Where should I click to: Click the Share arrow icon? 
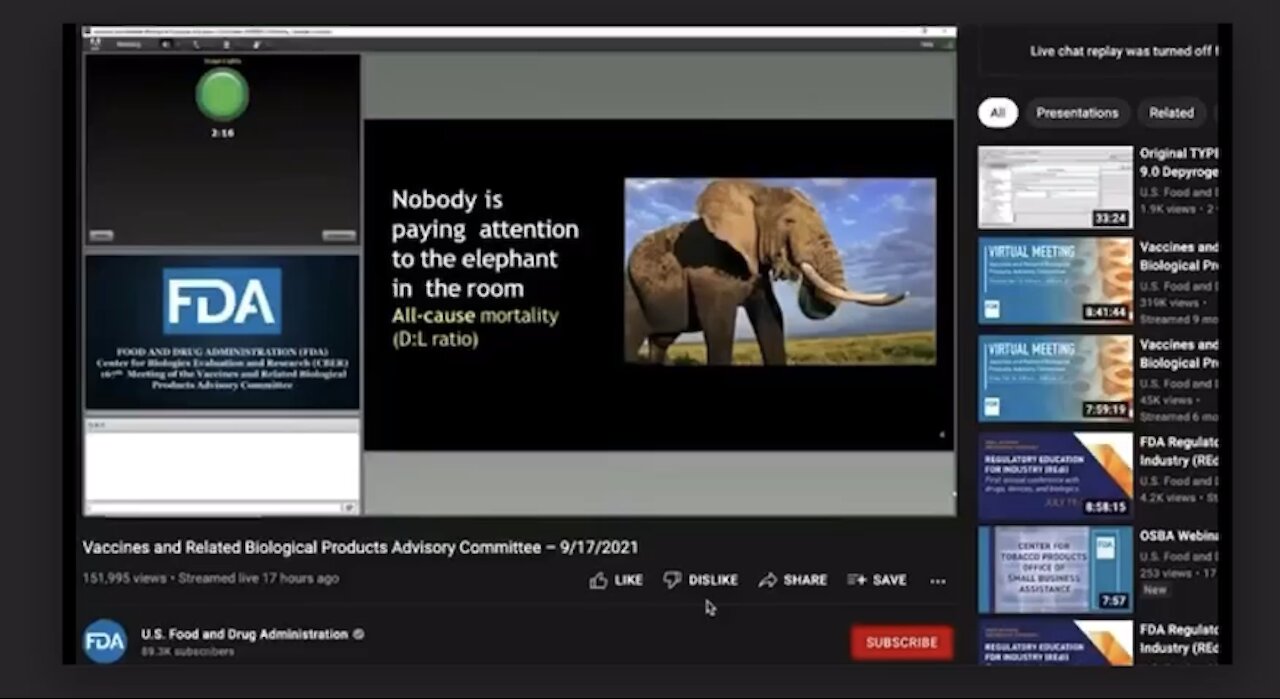[767, 580]
